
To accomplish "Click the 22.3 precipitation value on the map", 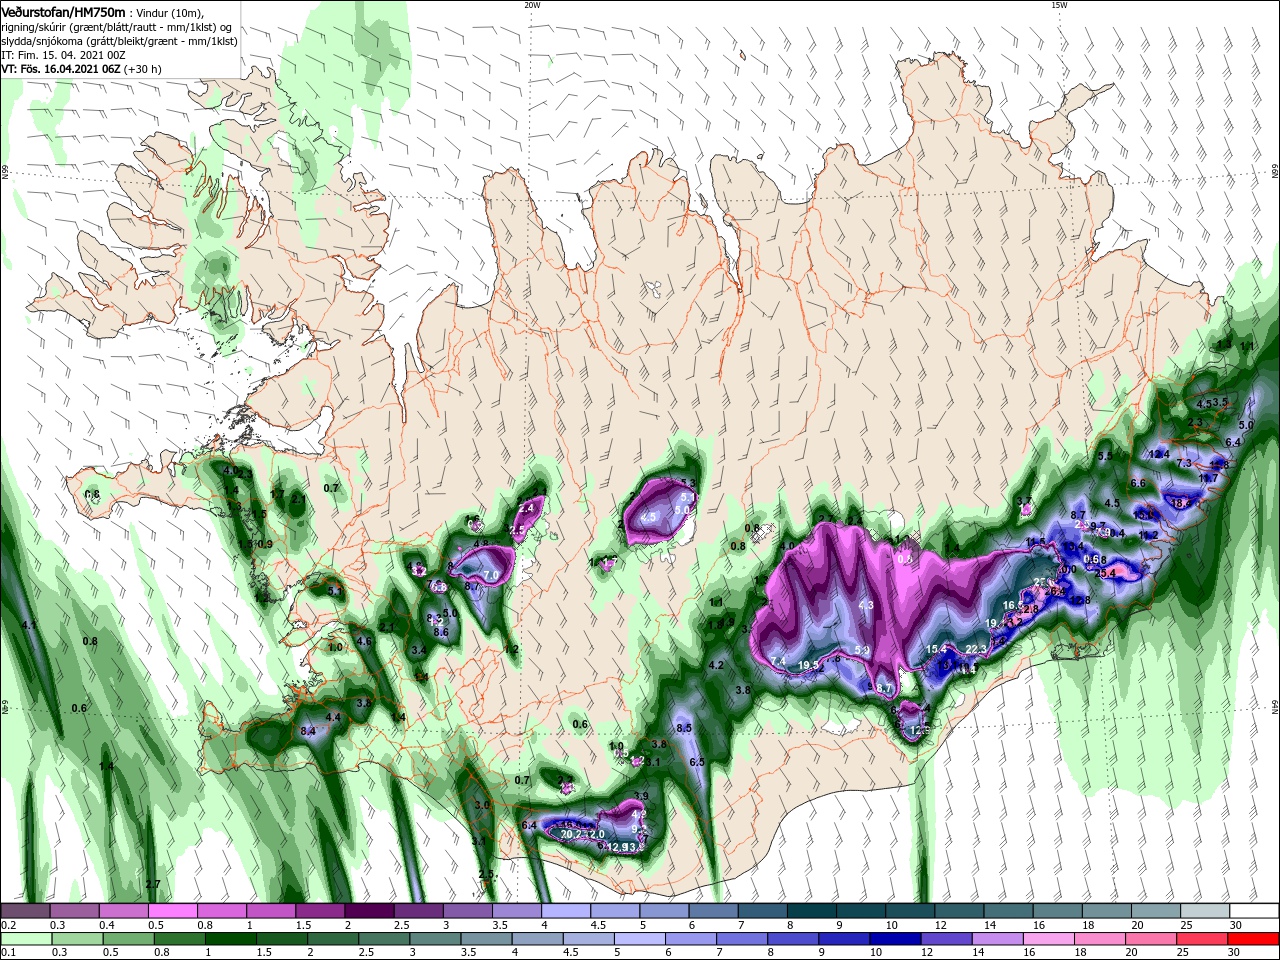I will click(976, 649).
